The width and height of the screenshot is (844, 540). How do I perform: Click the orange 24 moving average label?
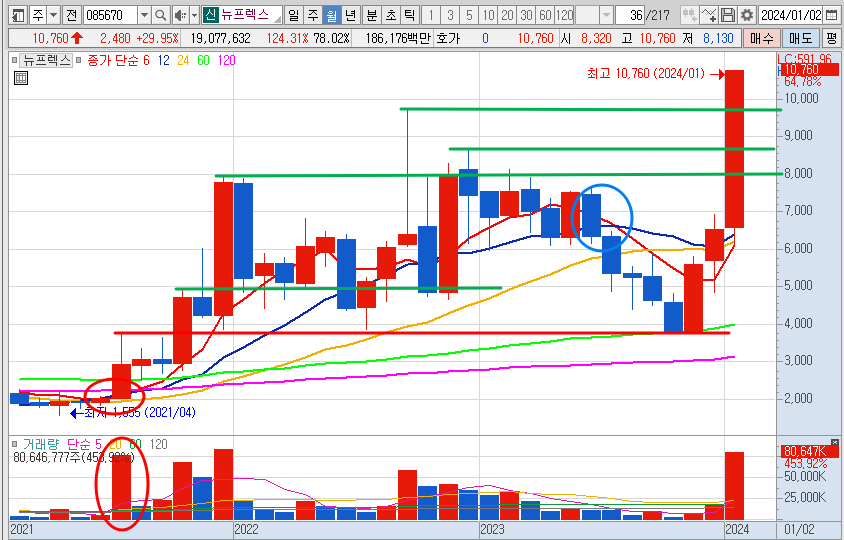click(x=183, y=60)
